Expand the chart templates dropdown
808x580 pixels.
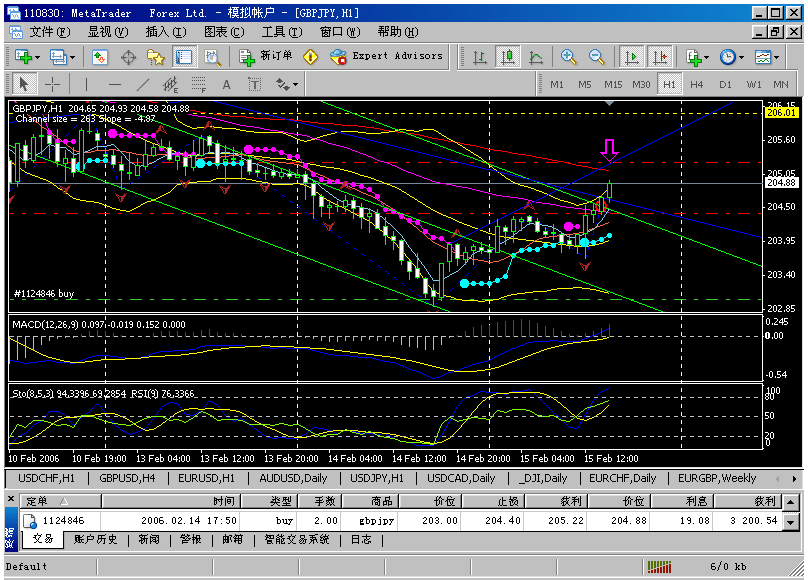(767, 57)
